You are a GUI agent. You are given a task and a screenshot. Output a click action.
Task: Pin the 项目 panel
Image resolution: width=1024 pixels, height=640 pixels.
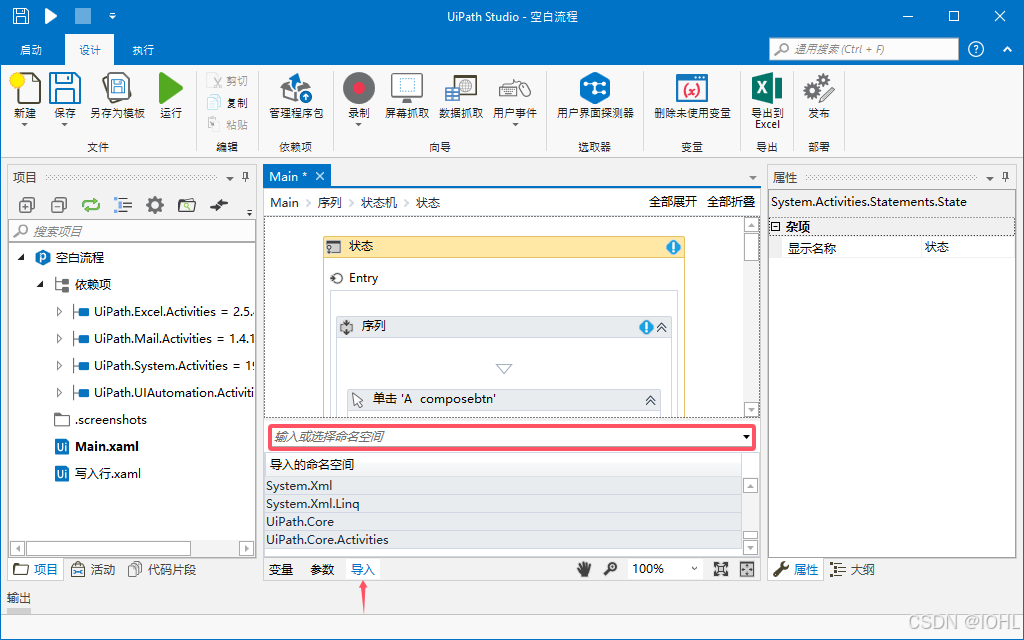(246, 177)
